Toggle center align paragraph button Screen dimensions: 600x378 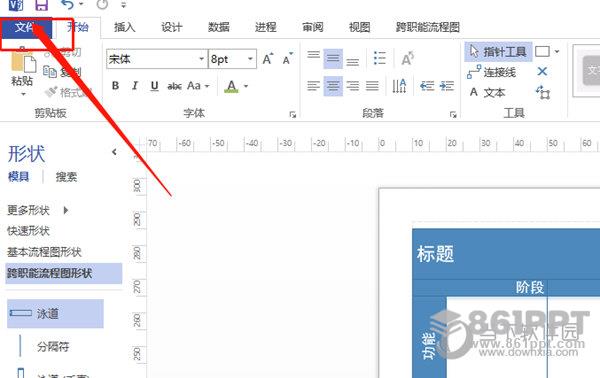(333, 86)
